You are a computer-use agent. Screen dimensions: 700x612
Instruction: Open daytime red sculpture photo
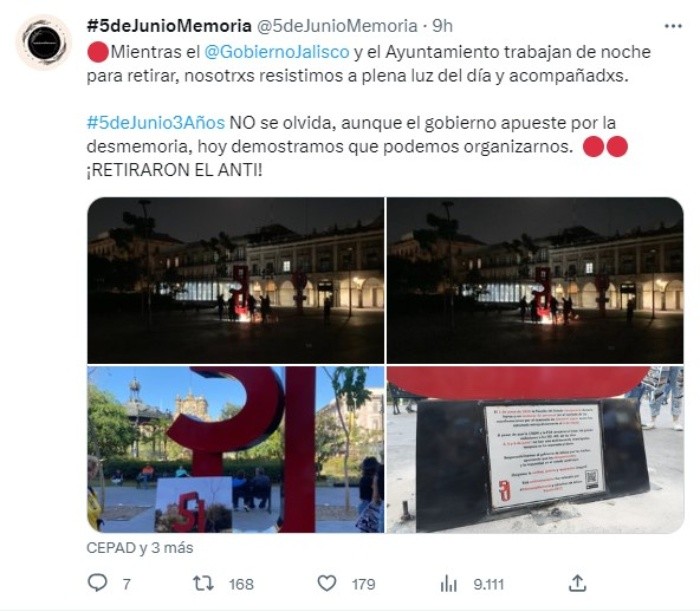pyautogui.click(x=236, y=450)
